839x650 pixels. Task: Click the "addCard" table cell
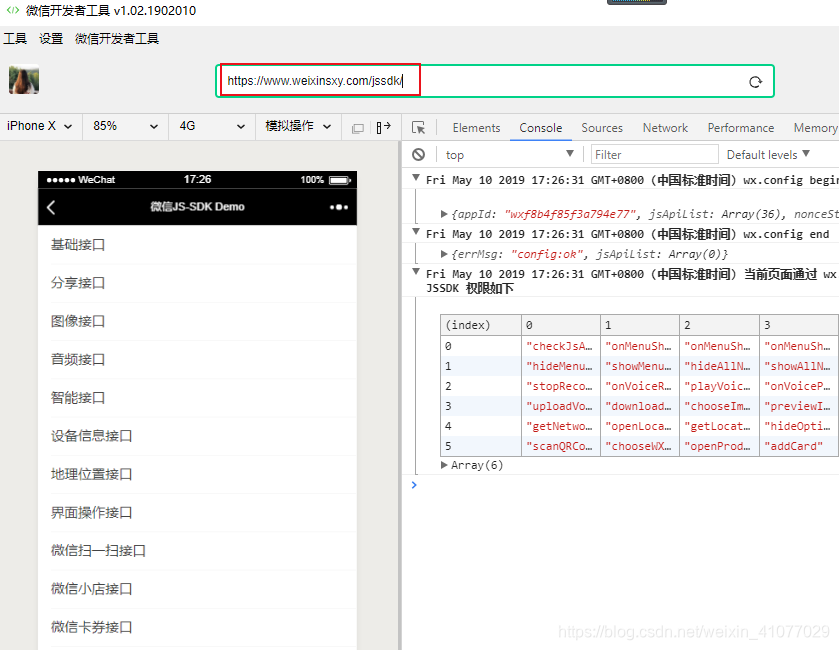pos(799,446)
